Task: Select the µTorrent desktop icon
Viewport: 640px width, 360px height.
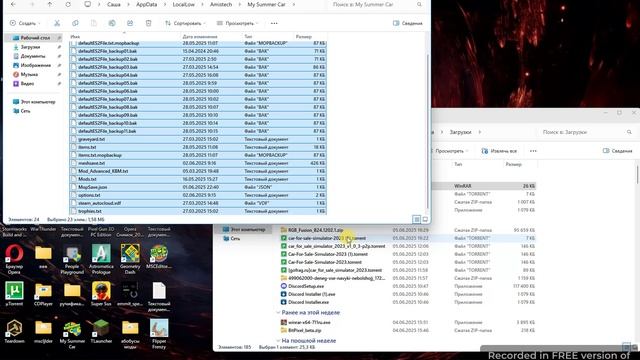Action: (14, 294)
